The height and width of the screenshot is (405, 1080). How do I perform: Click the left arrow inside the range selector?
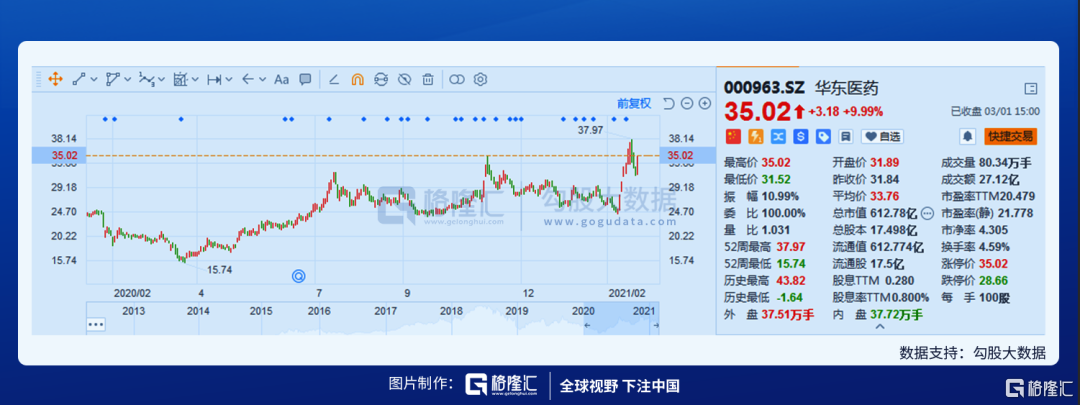[588, 324]
